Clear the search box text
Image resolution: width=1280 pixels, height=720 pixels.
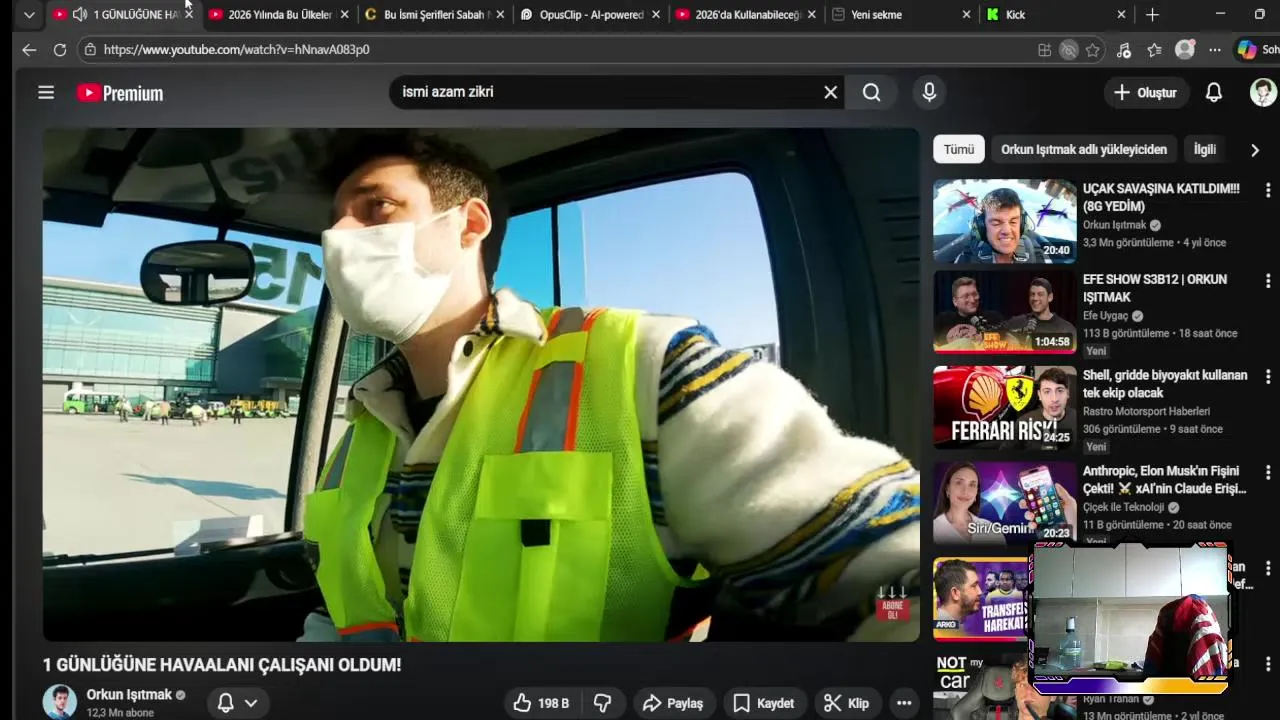coord(830,92)
